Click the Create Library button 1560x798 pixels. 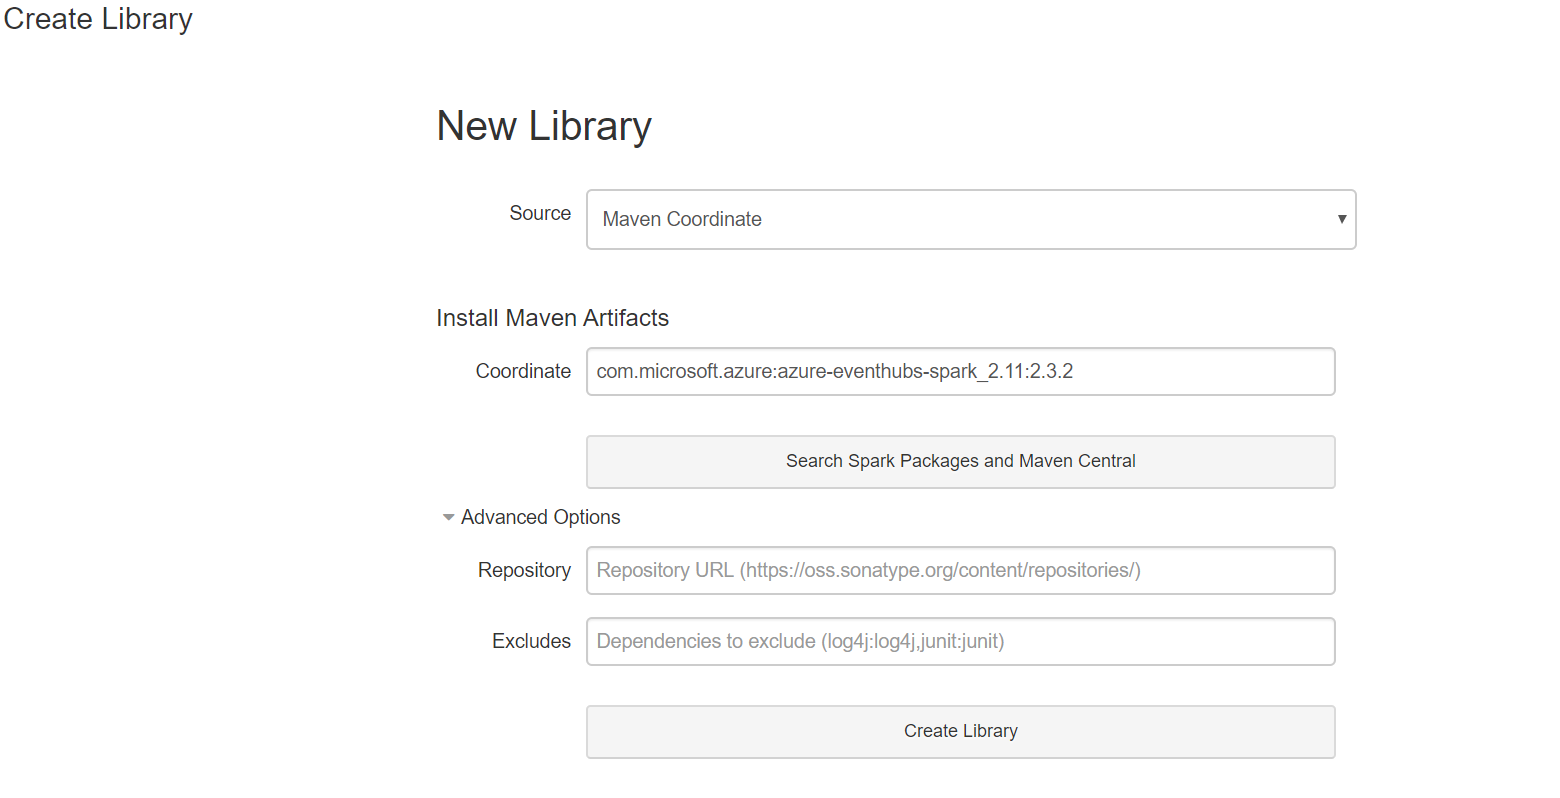[x=961, y=731]
